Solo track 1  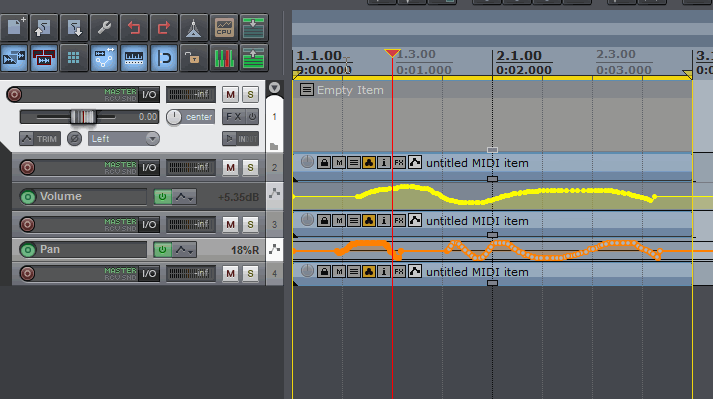click(x=250, y=95)
